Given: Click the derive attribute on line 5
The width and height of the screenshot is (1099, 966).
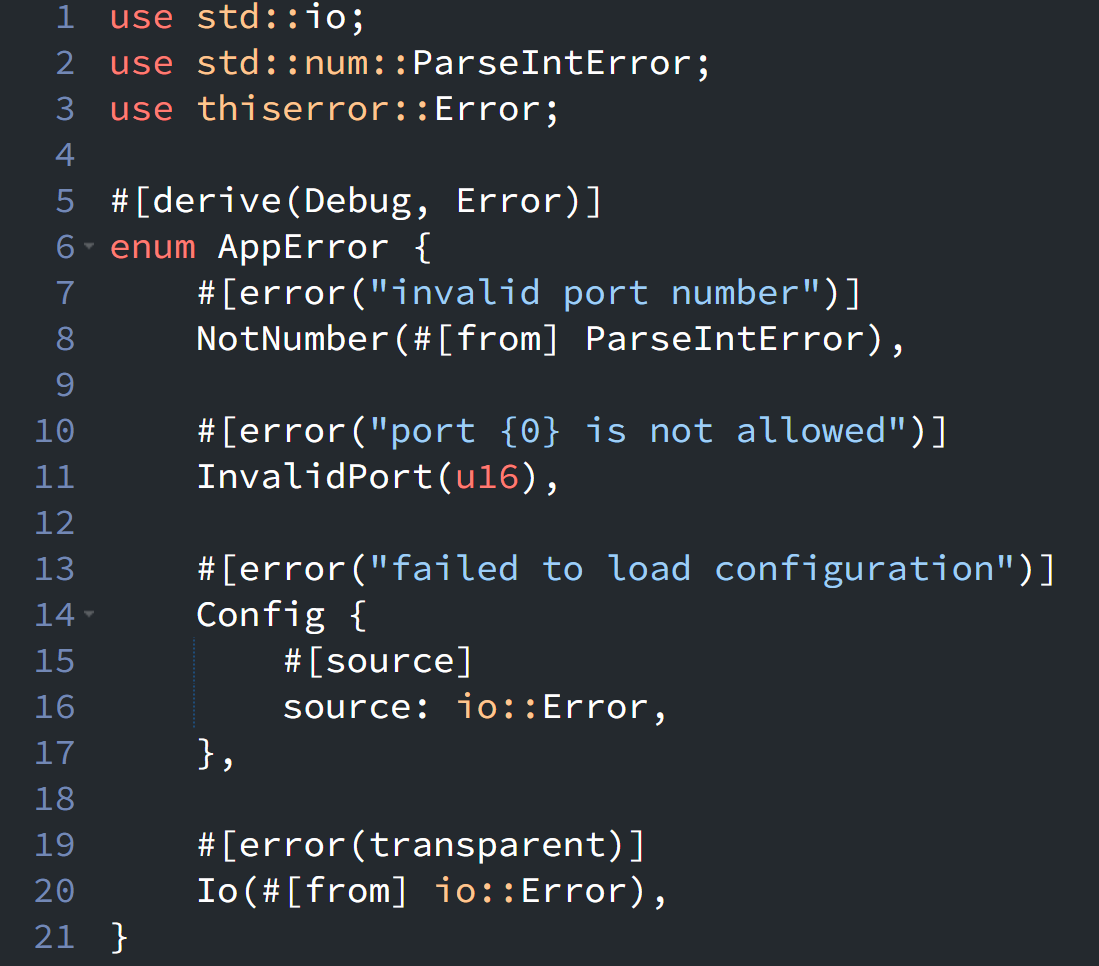Looking at the screenshot, I should pos(356,201).
